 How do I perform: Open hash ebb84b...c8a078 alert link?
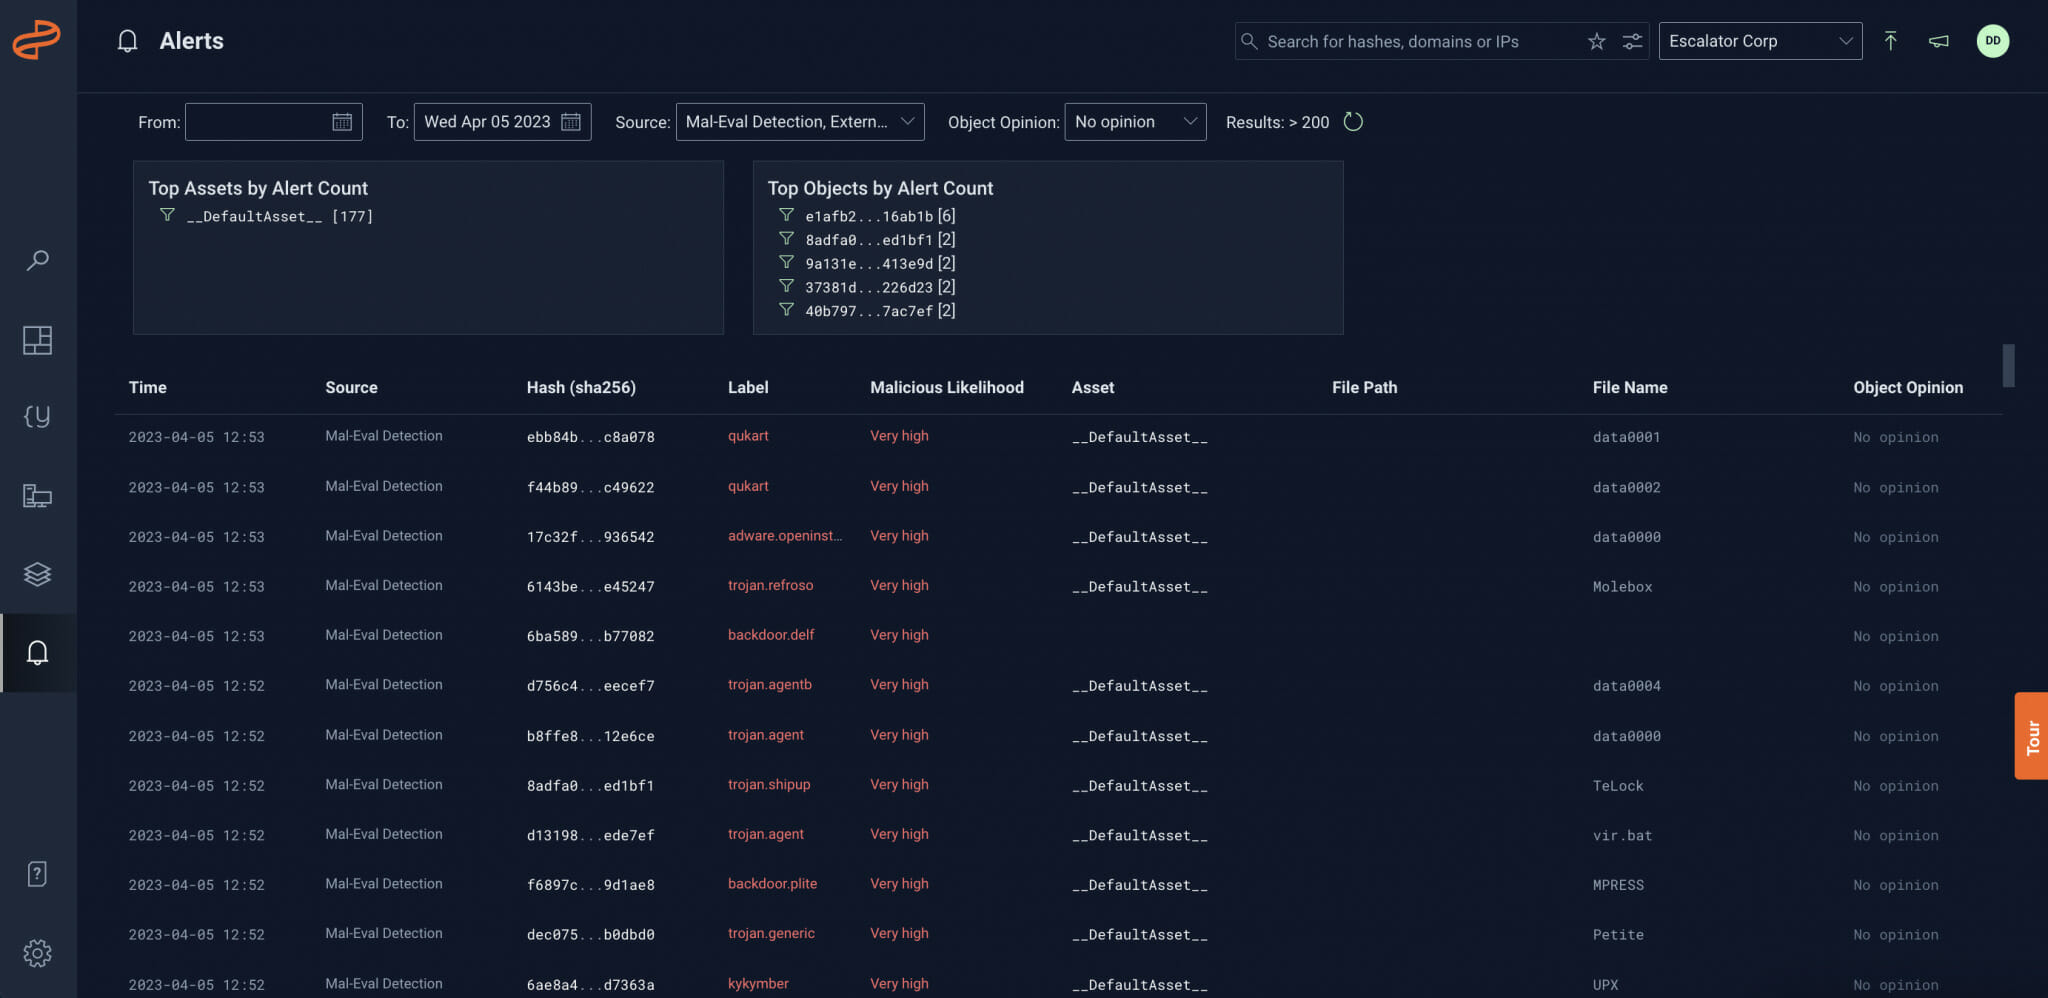coord(590,437)
